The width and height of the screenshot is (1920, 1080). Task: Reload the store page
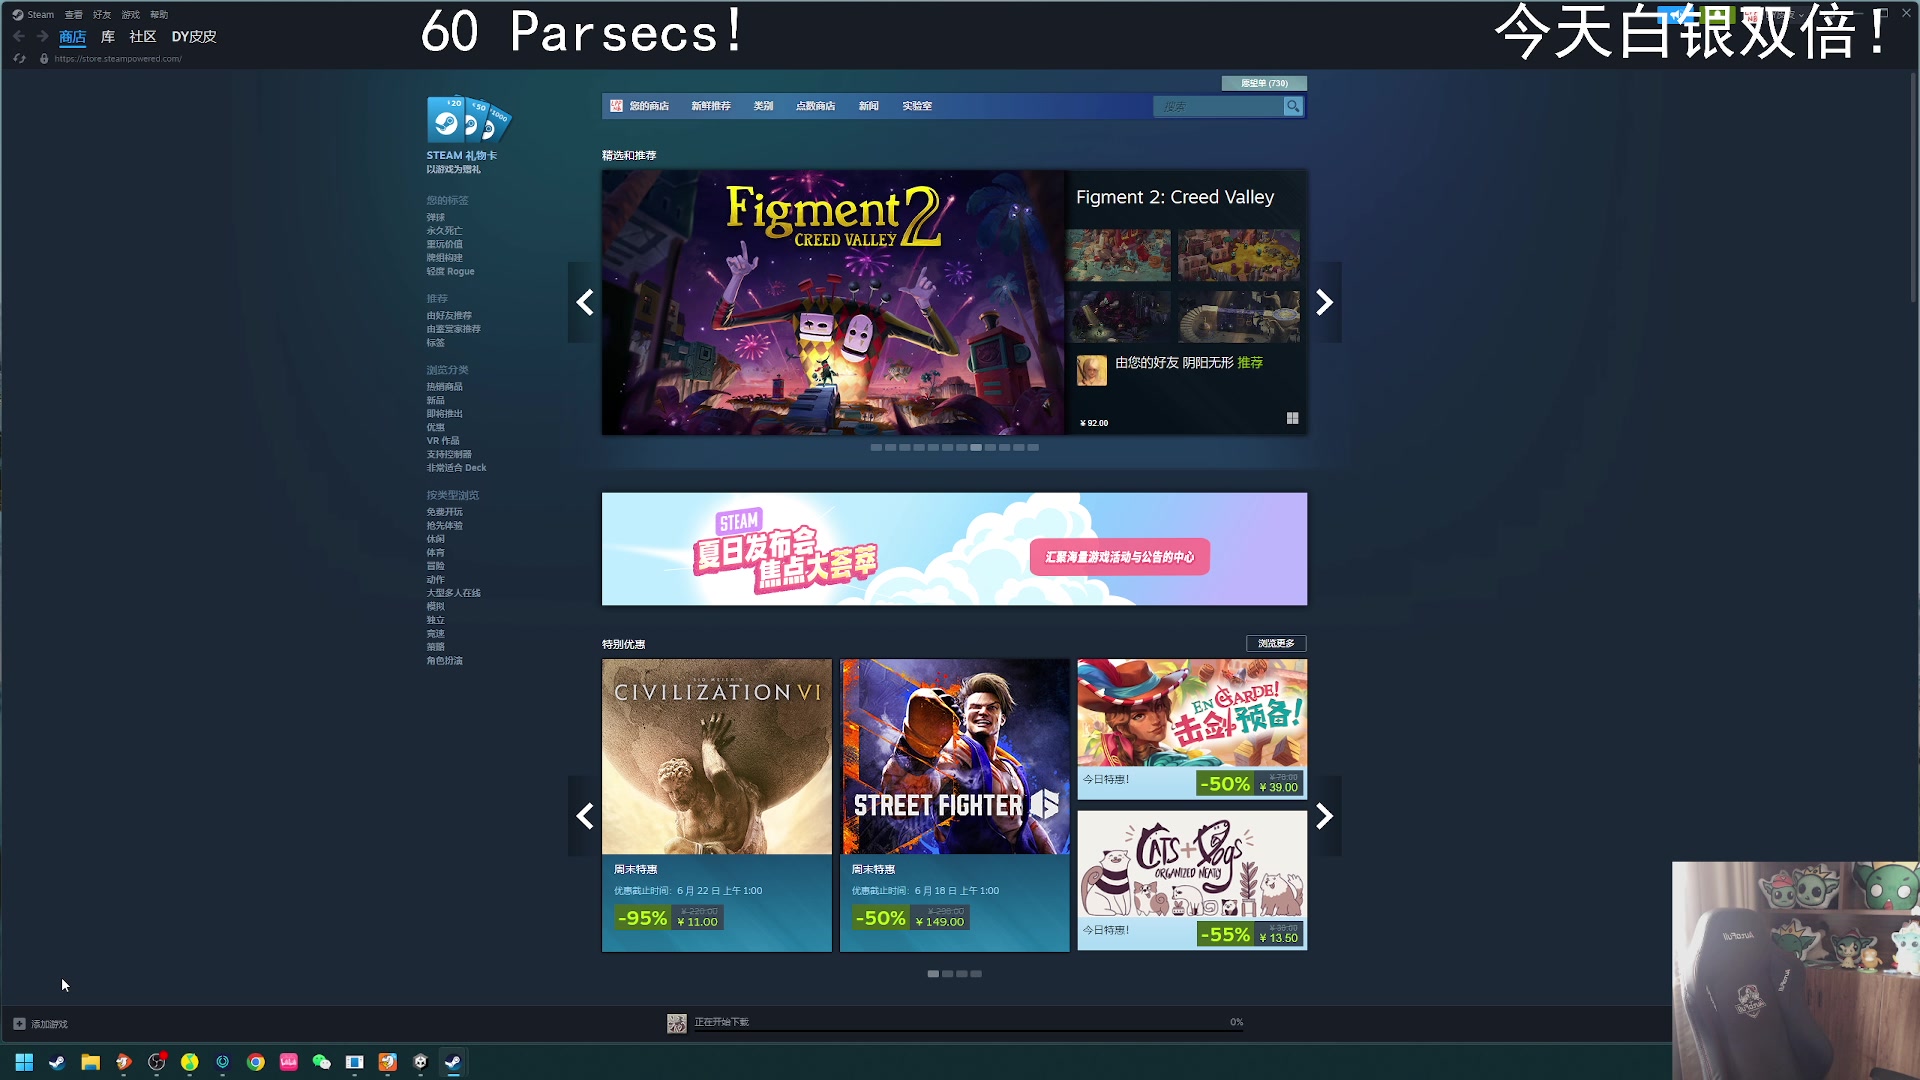tap(19, 59)
